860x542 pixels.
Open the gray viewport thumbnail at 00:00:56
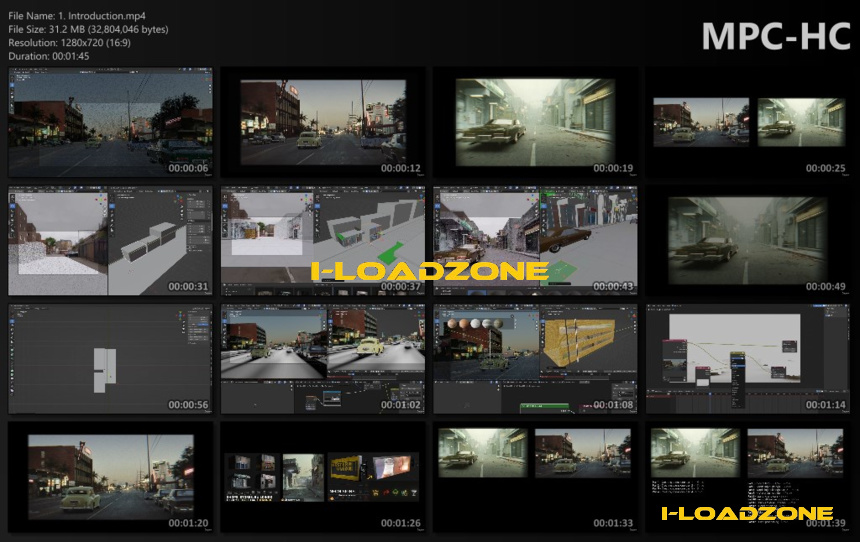(x=110, y=359)
